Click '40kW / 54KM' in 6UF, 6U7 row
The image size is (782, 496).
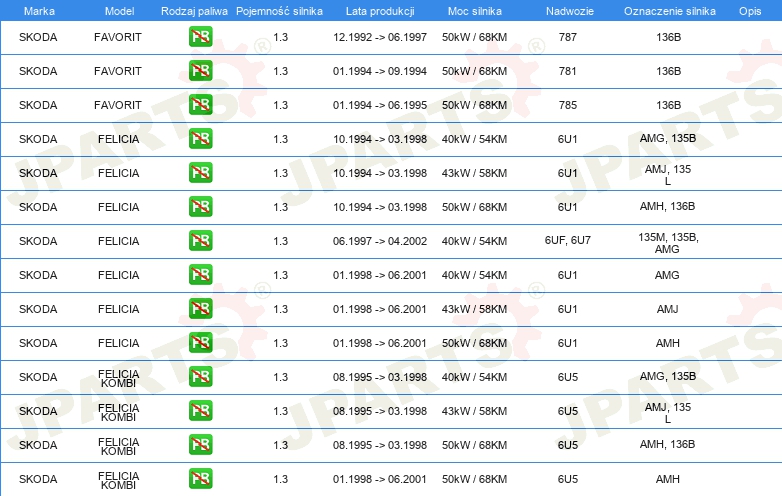(474, 241)
